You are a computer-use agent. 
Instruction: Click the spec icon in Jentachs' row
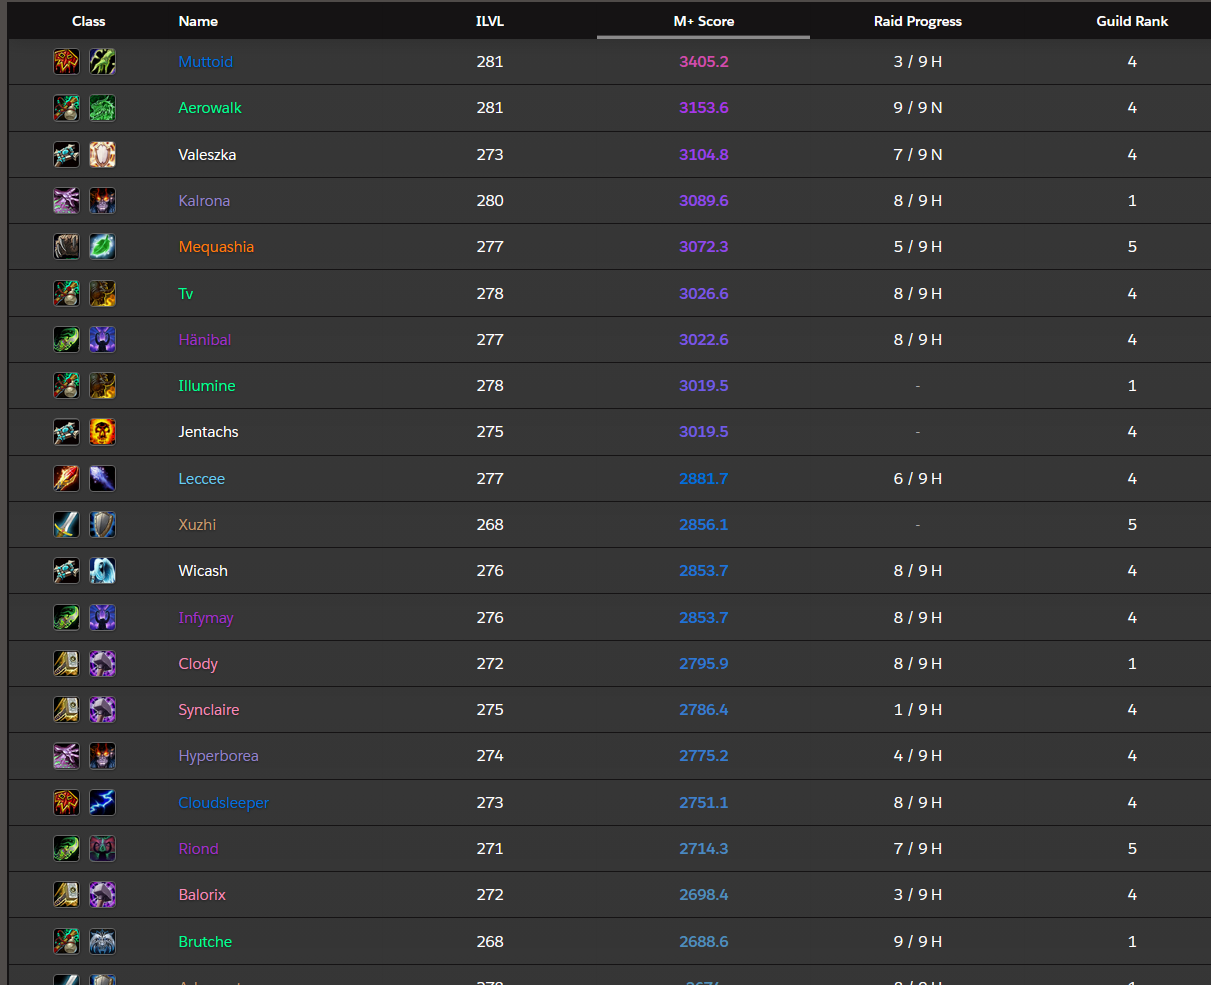coord(102,432)
